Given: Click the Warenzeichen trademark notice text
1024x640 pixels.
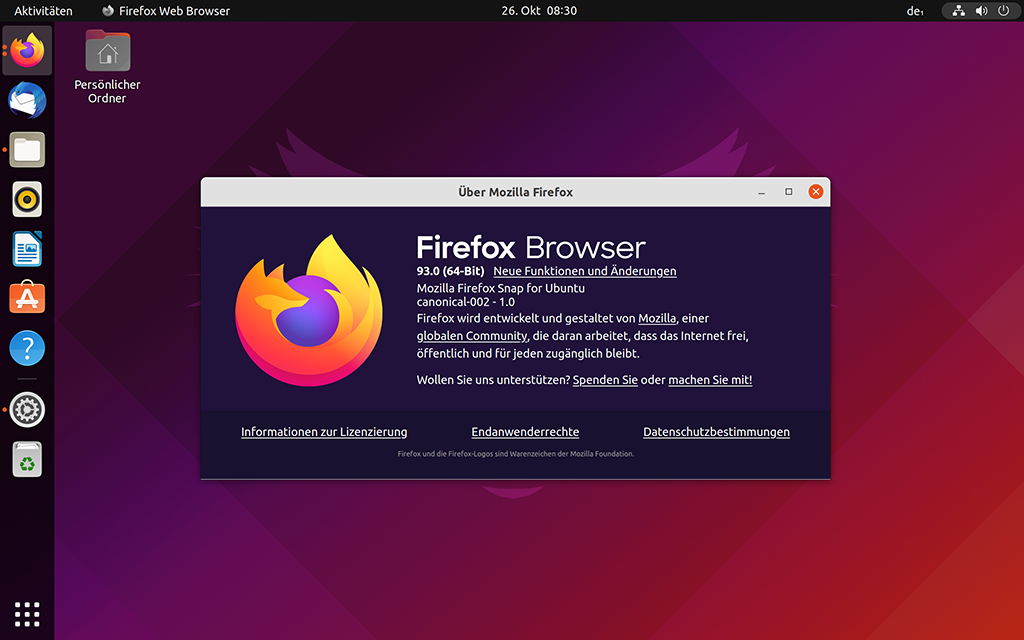Looking at the screenshot, I should click(x=516, y=453).
